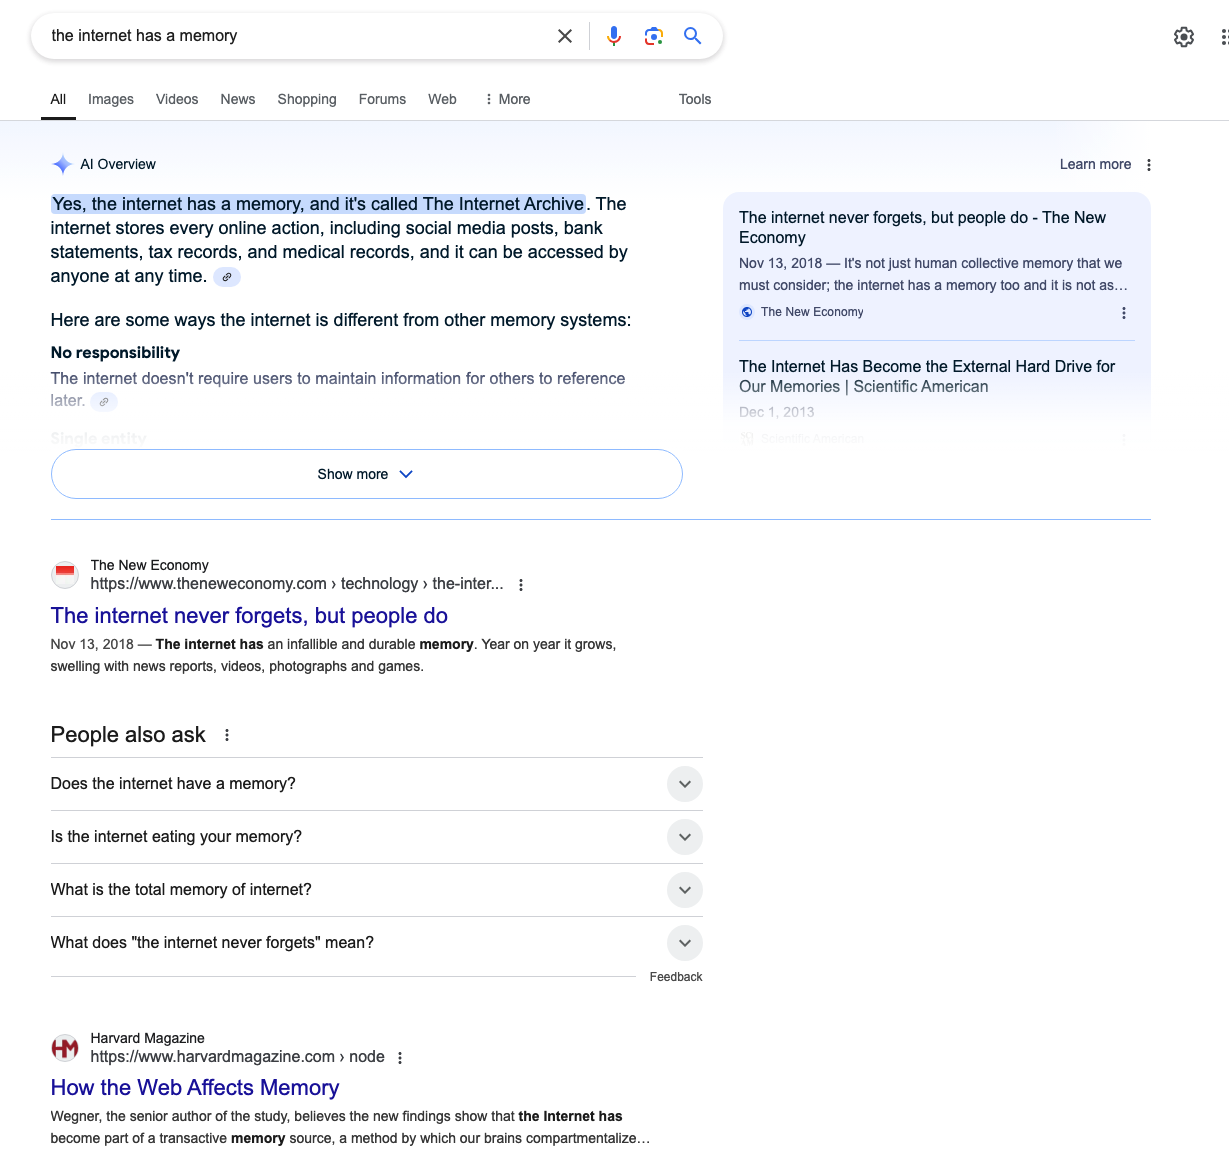Select the All results tab
Viewport: 1229px width, 1167px height.
point(58,99)
